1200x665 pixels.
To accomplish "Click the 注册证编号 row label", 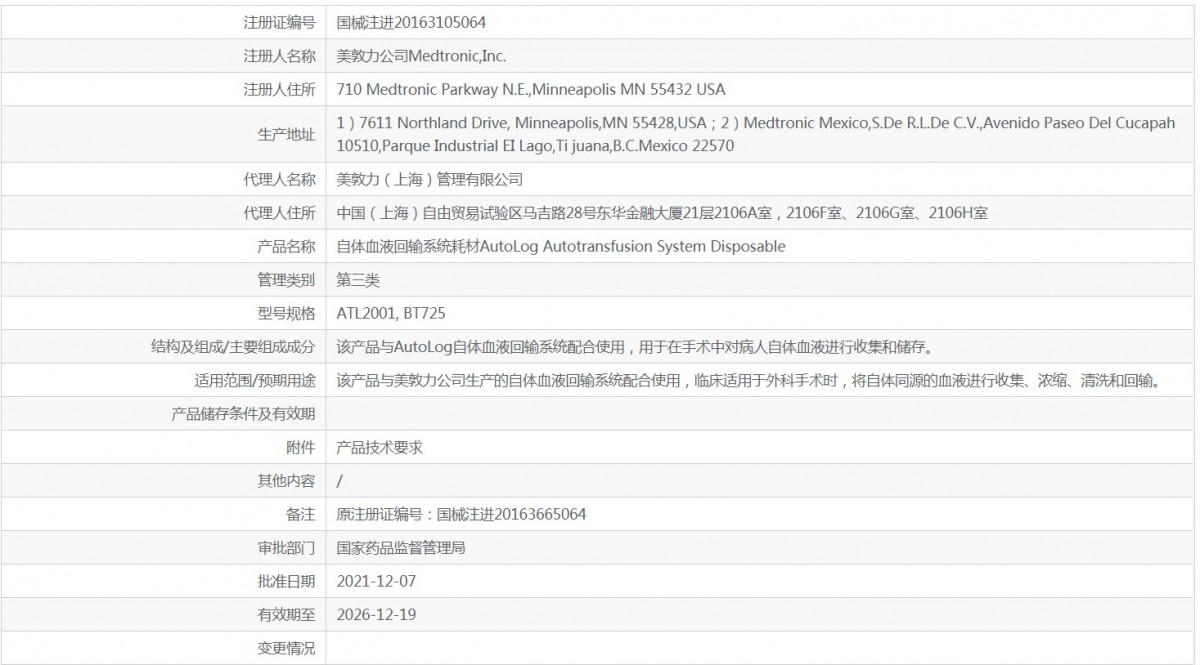I will [279, 22].
